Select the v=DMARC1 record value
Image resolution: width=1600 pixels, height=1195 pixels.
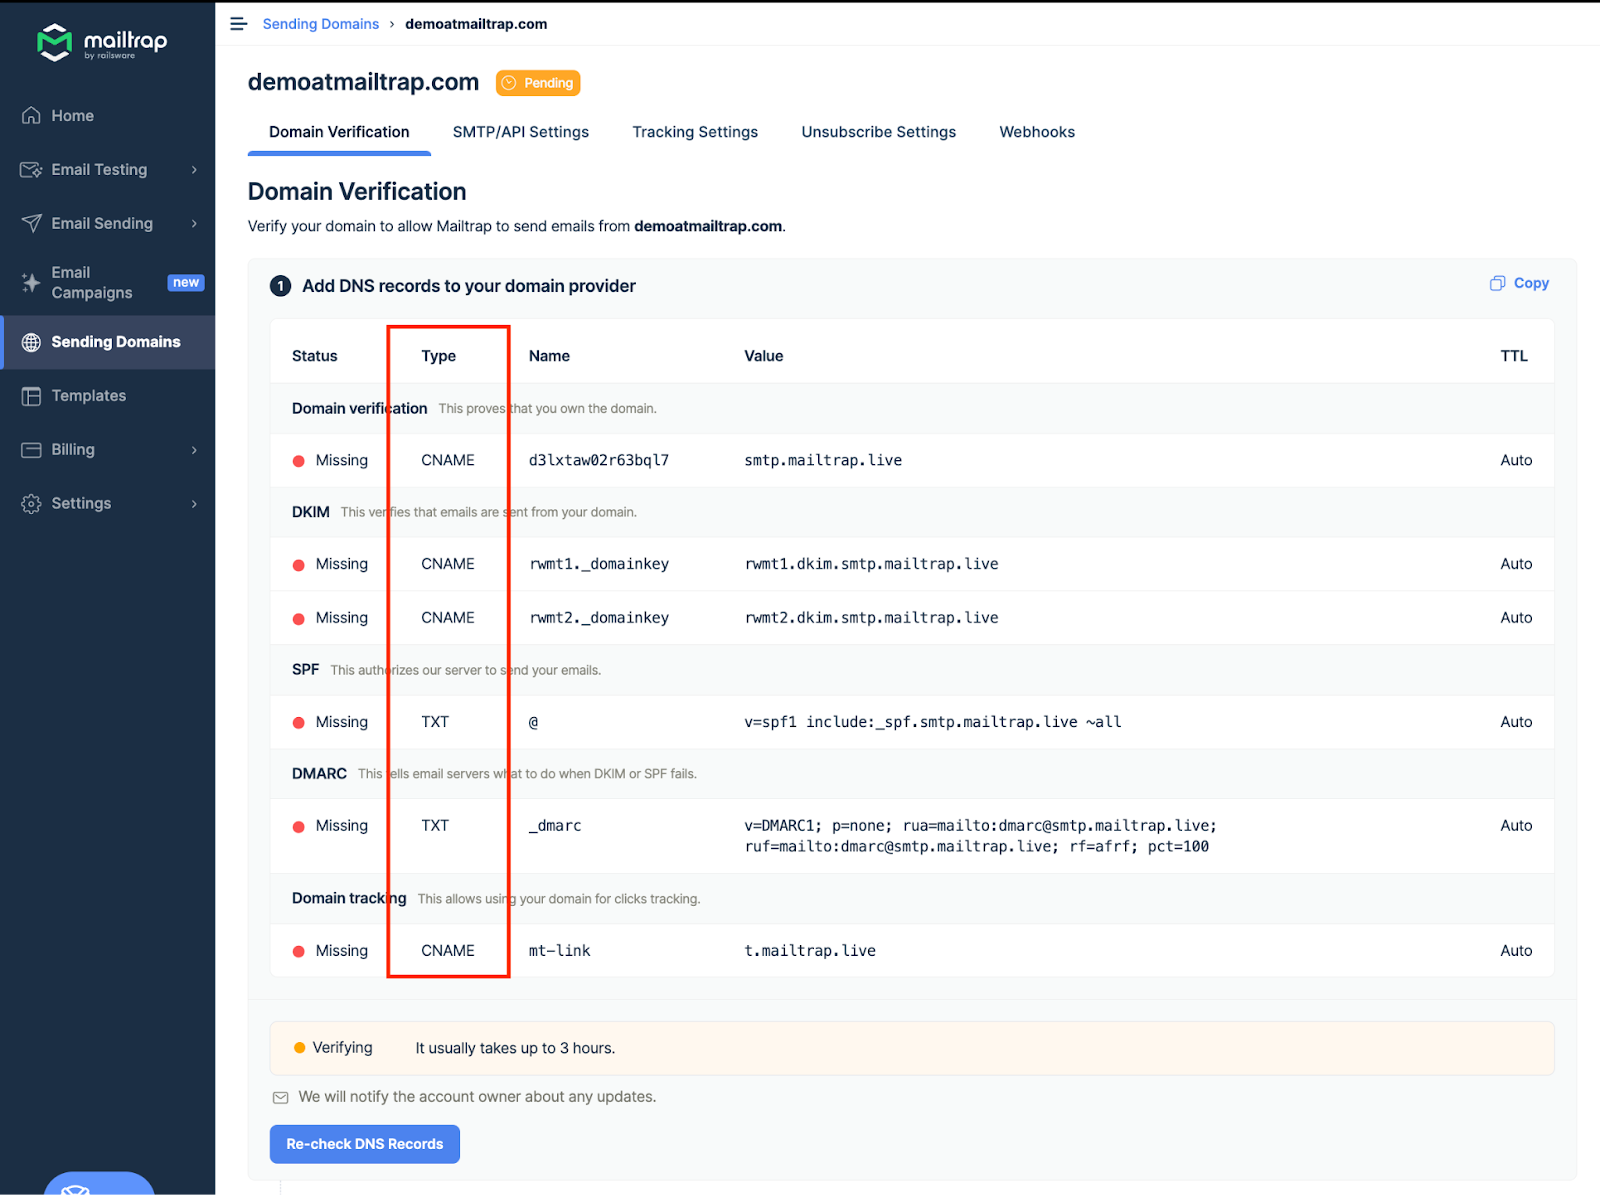tap(980, 836)
